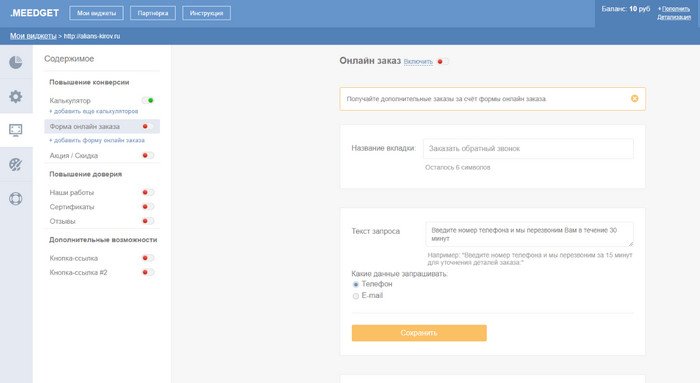This screenshot has height=383, width=700.
Task: Enable the Акция / Скидка switch
Action: click(x=148, y=155)
